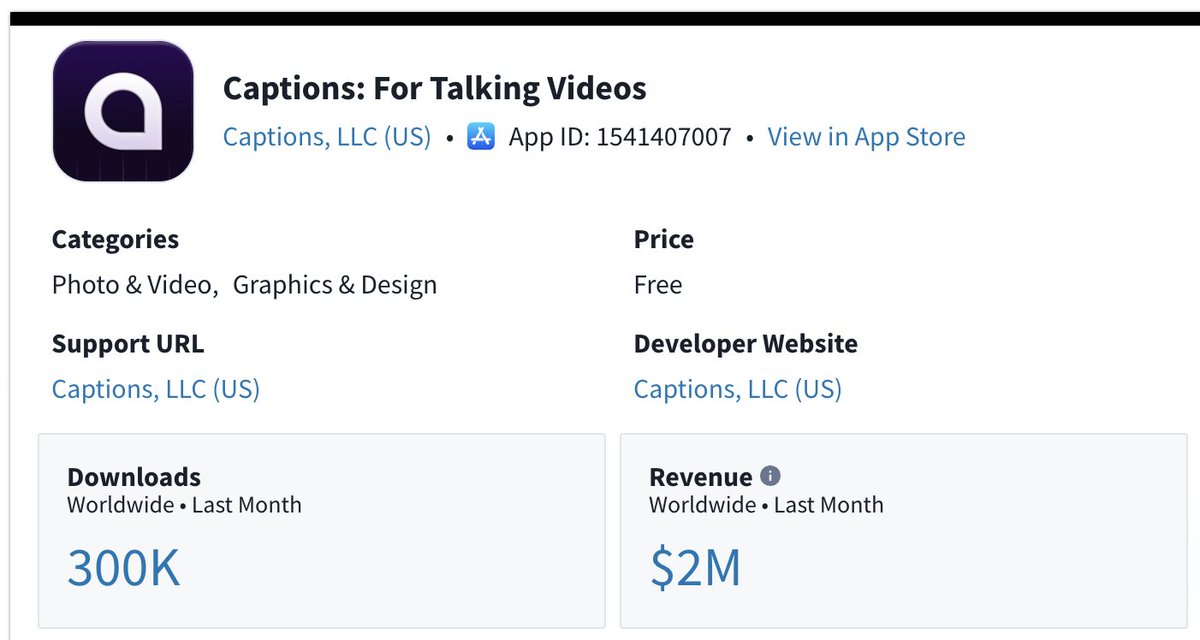The width and height of the screenshot is (1200, 640).
Task: Click the Captions app logo icon
Action: [x=123, y=111]
